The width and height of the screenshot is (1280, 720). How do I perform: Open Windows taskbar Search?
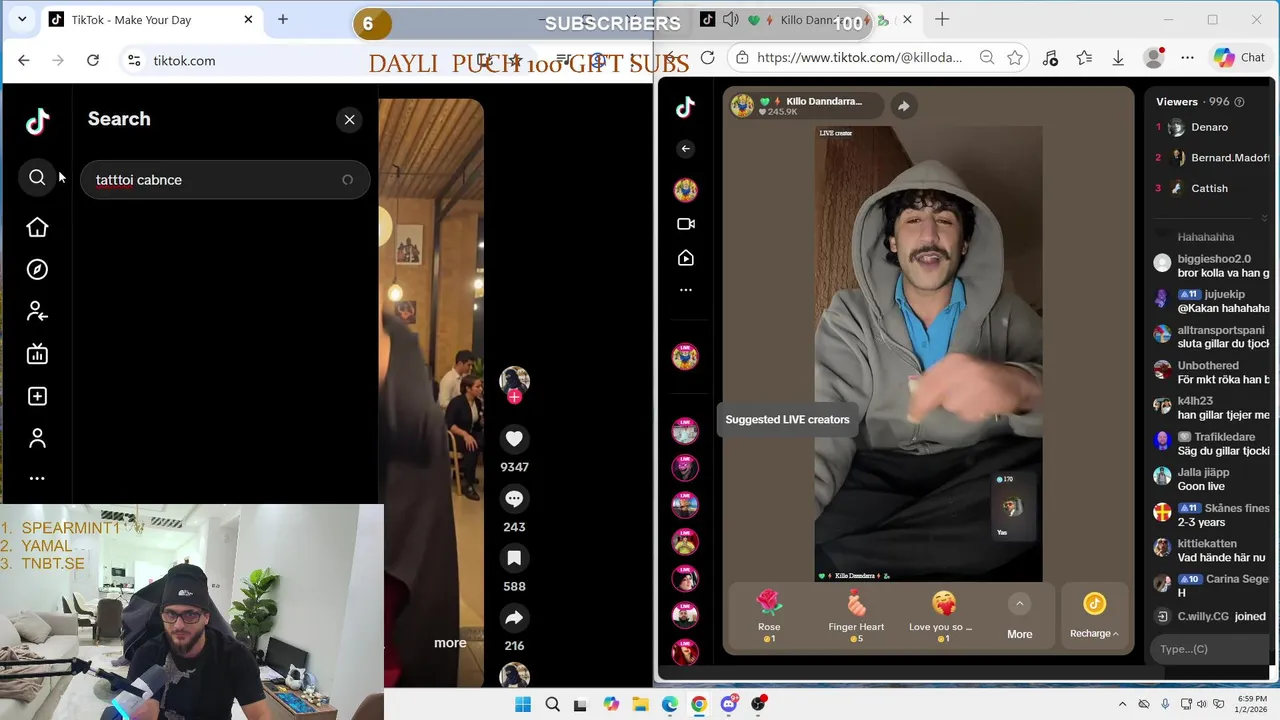pos(552,704)
